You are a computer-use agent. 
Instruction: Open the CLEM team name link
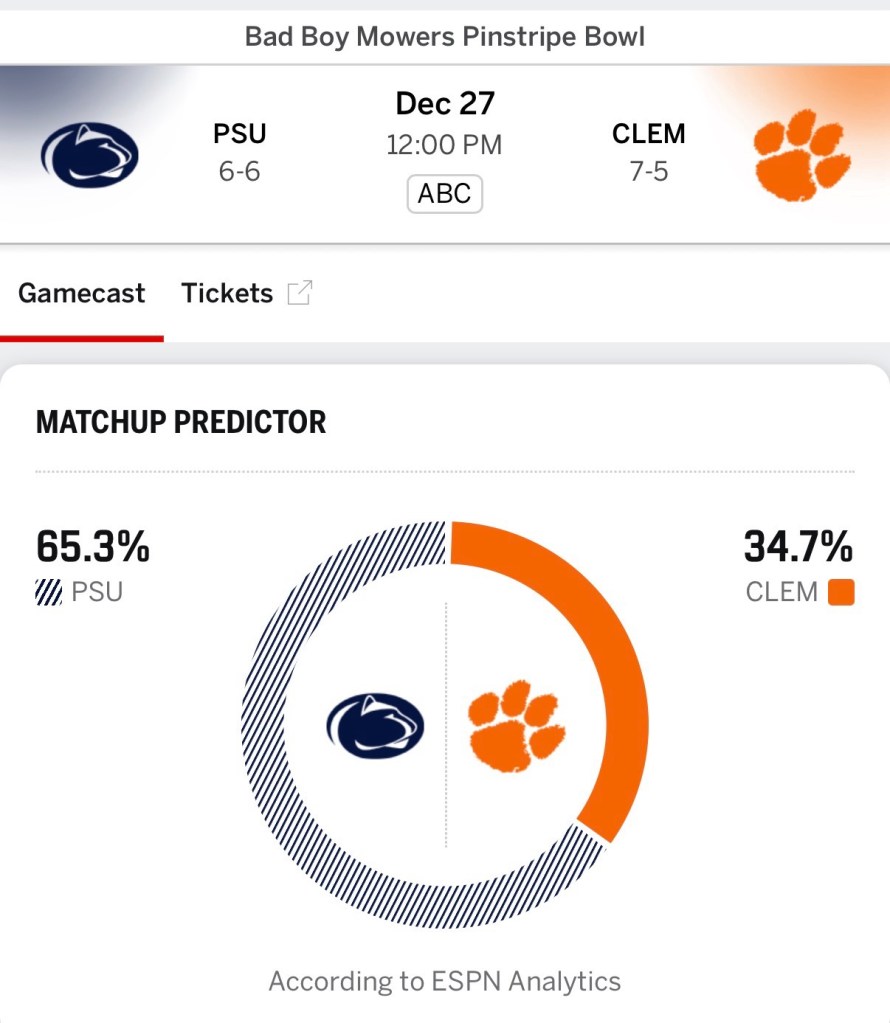pyautogui.click(x=649, y=134)
